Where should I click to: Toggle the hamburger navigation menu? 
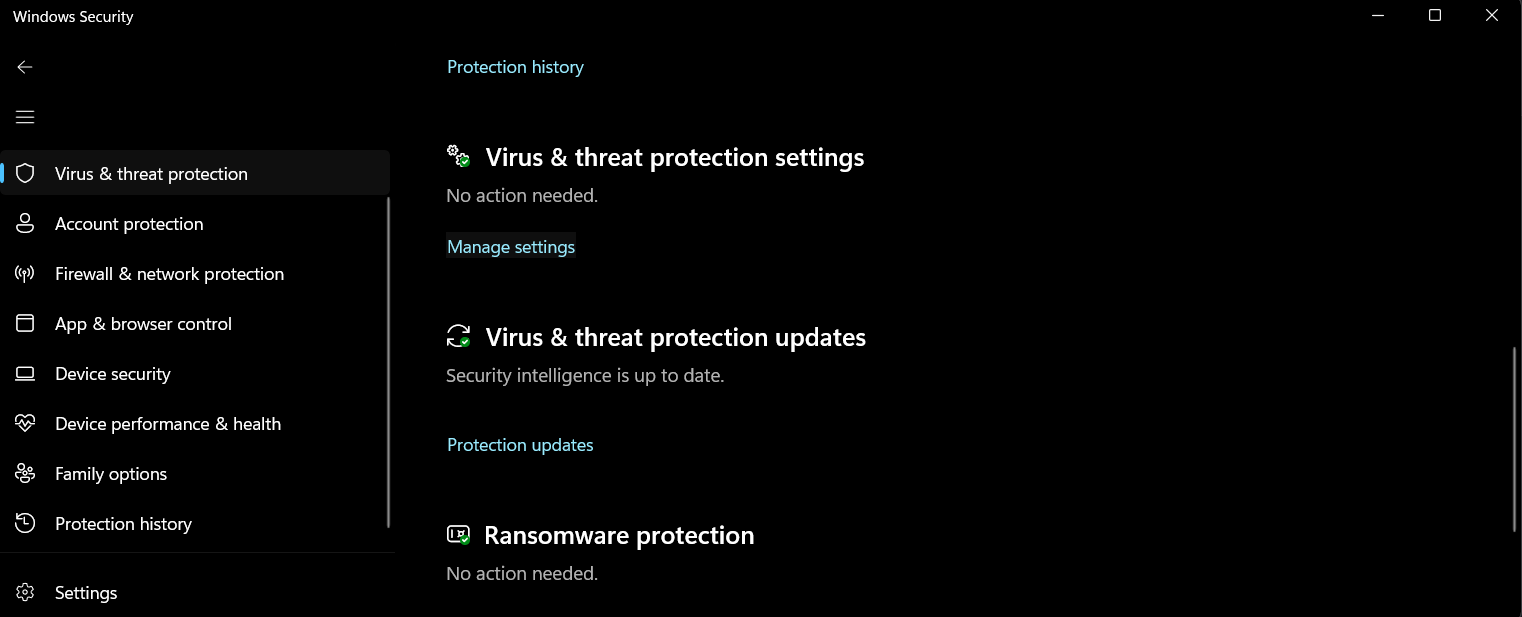25,117
